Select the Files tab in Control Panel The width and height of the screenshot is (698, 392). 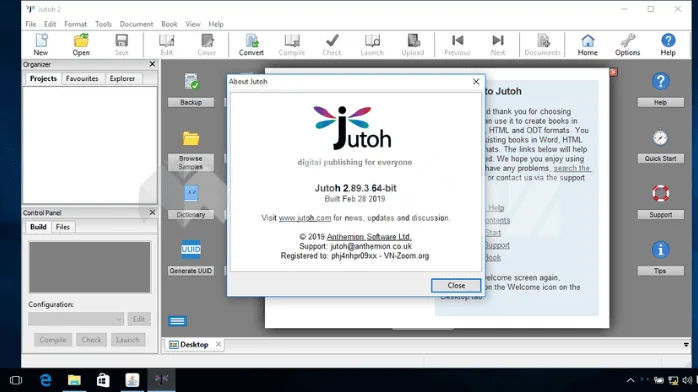coord(63,227)
